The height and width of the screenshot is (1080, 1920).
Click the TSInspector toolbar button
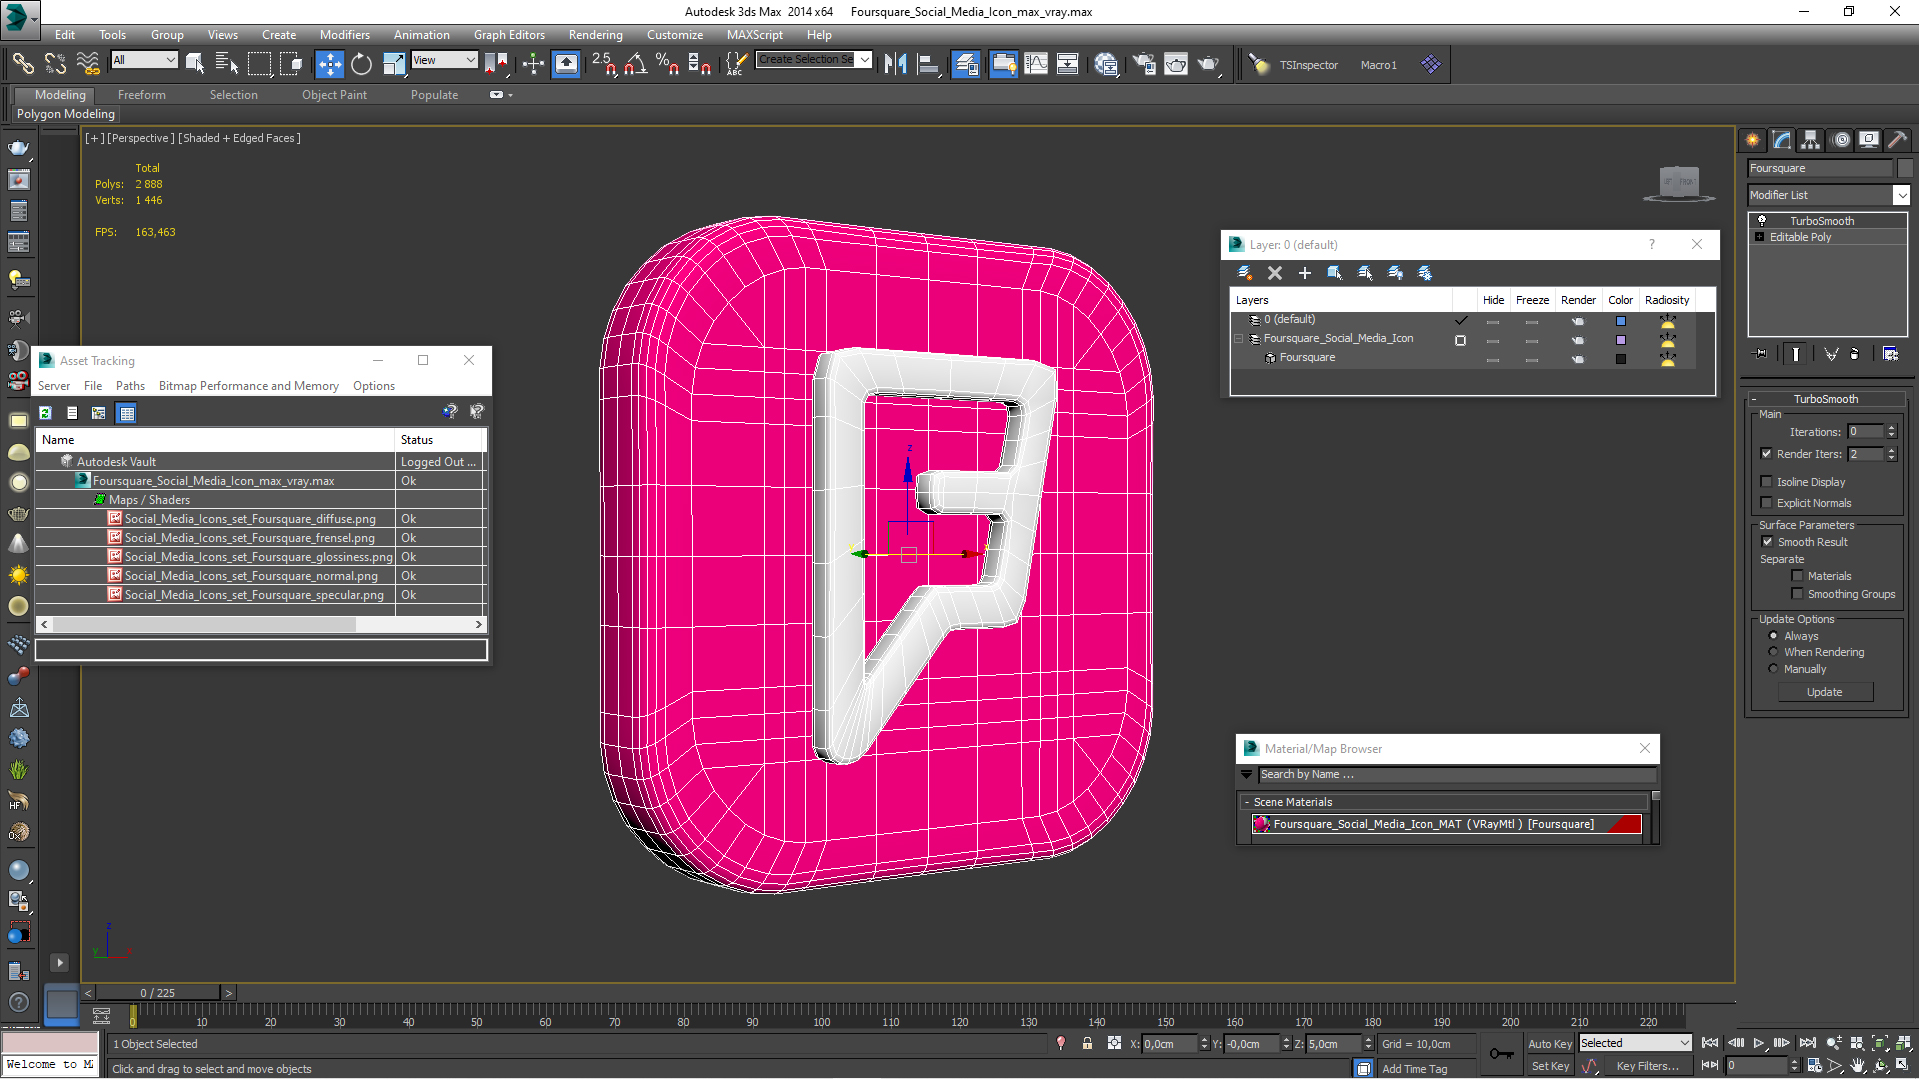click(1308, 65)
